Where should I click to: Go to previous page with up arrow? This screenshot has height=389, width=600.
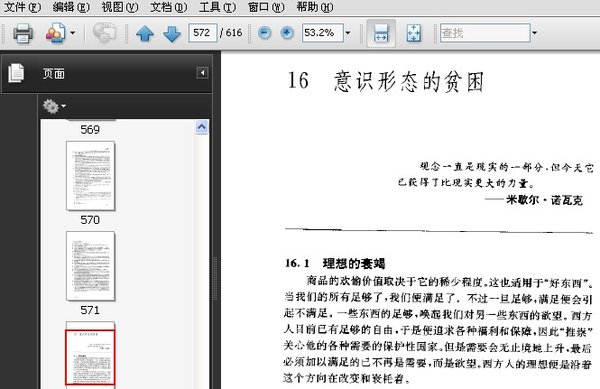[145, 33]
